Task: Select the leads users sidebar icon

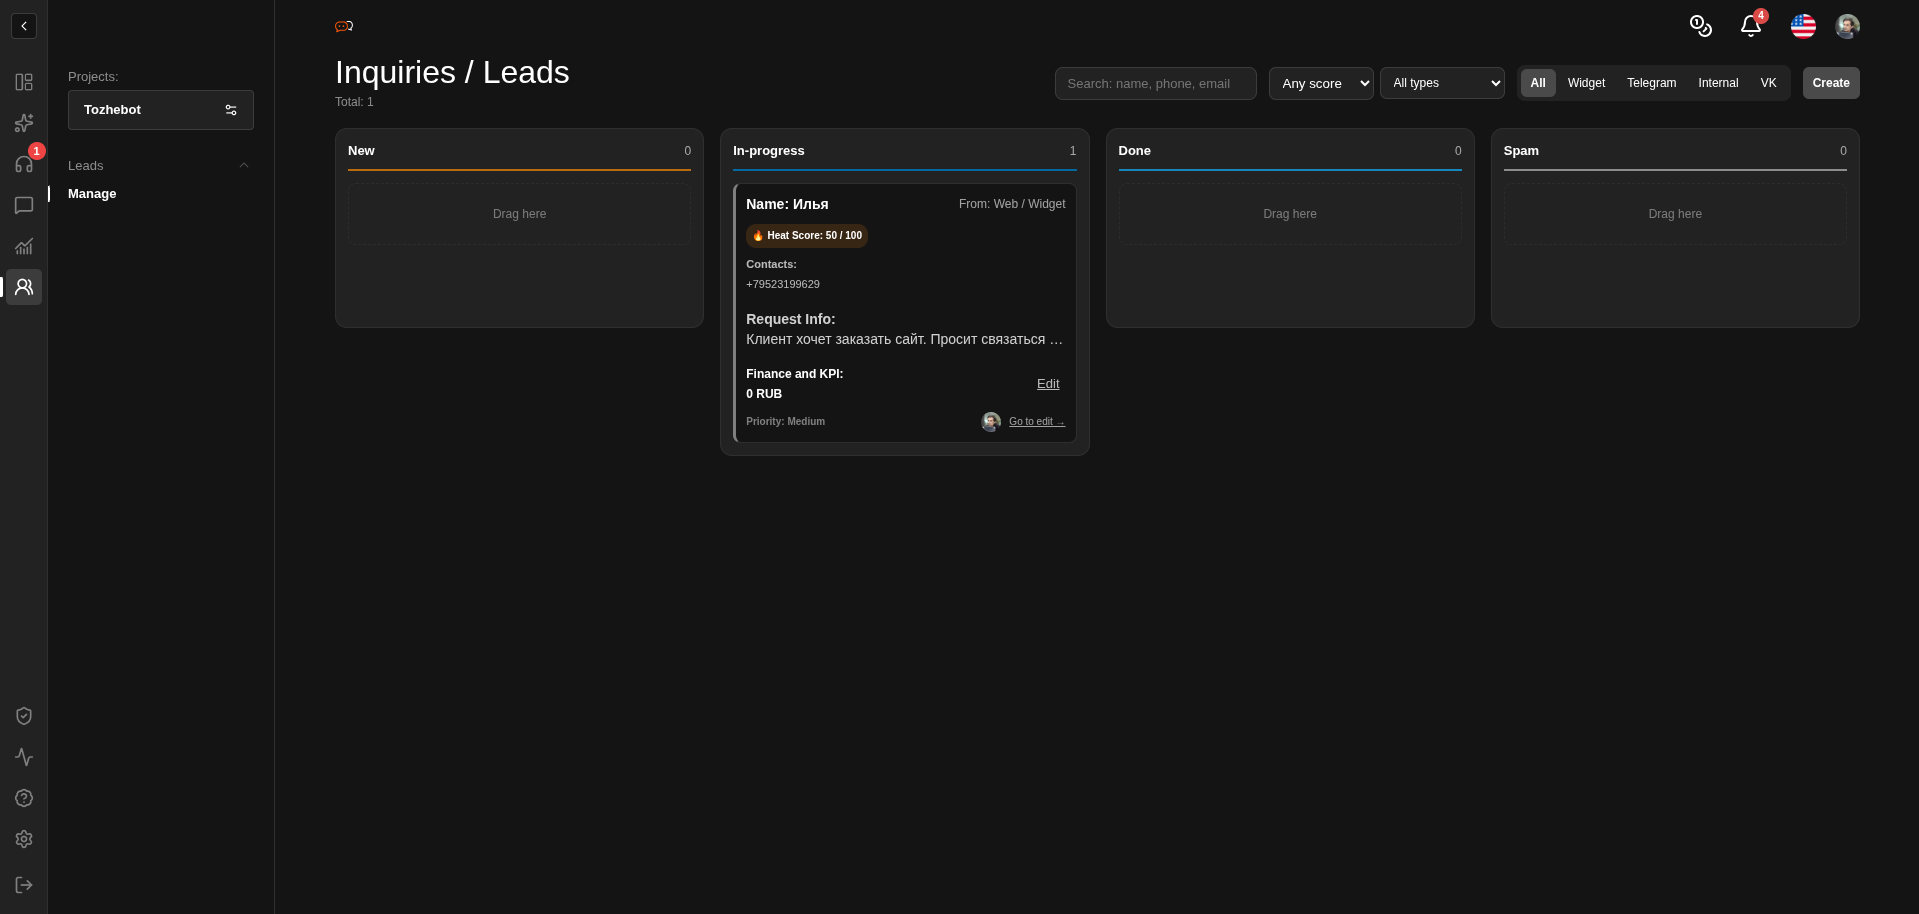Action: (x=24, y=287)
